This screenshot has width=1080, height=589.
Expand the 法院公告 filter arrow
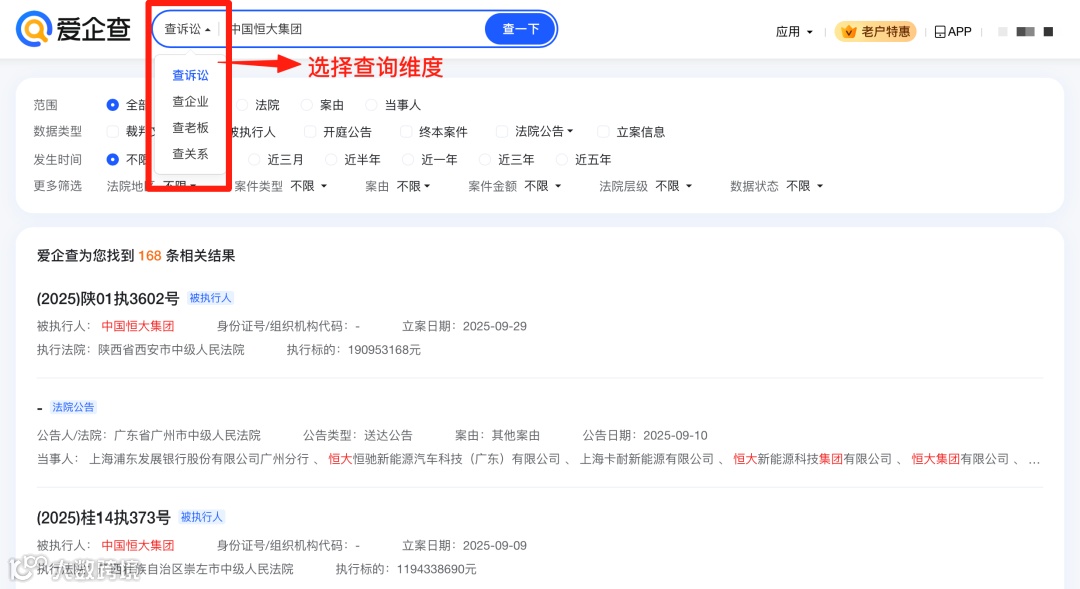click(570, 132)
